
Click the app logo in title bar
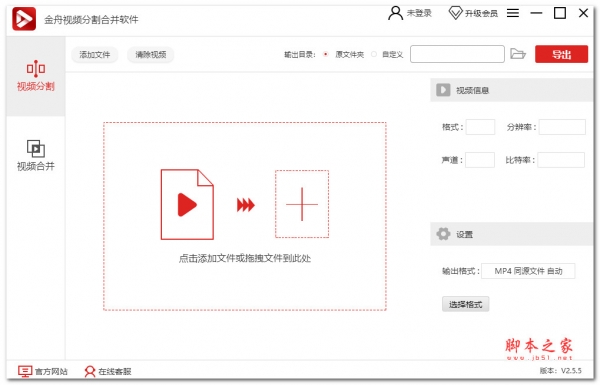pos(24,19)
